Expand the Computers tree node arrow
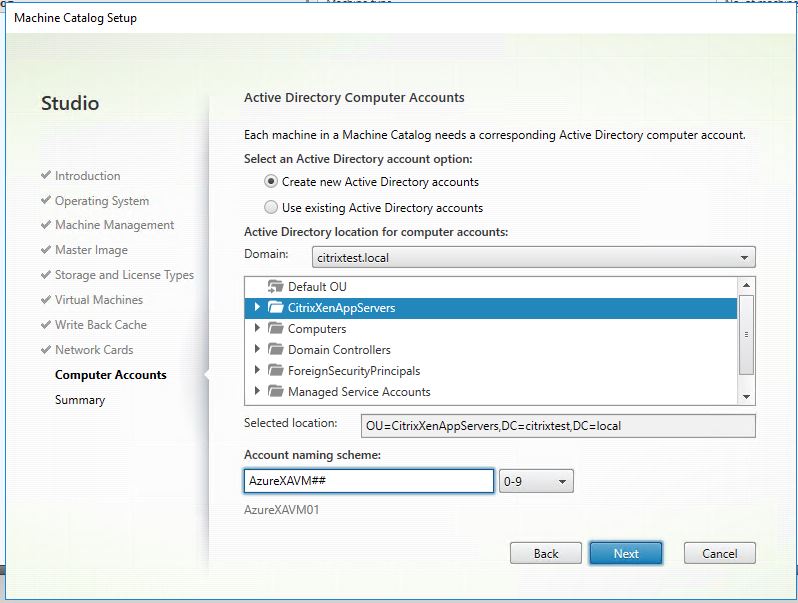This screenshot has height=603, width=798. (x=257, y=329)
